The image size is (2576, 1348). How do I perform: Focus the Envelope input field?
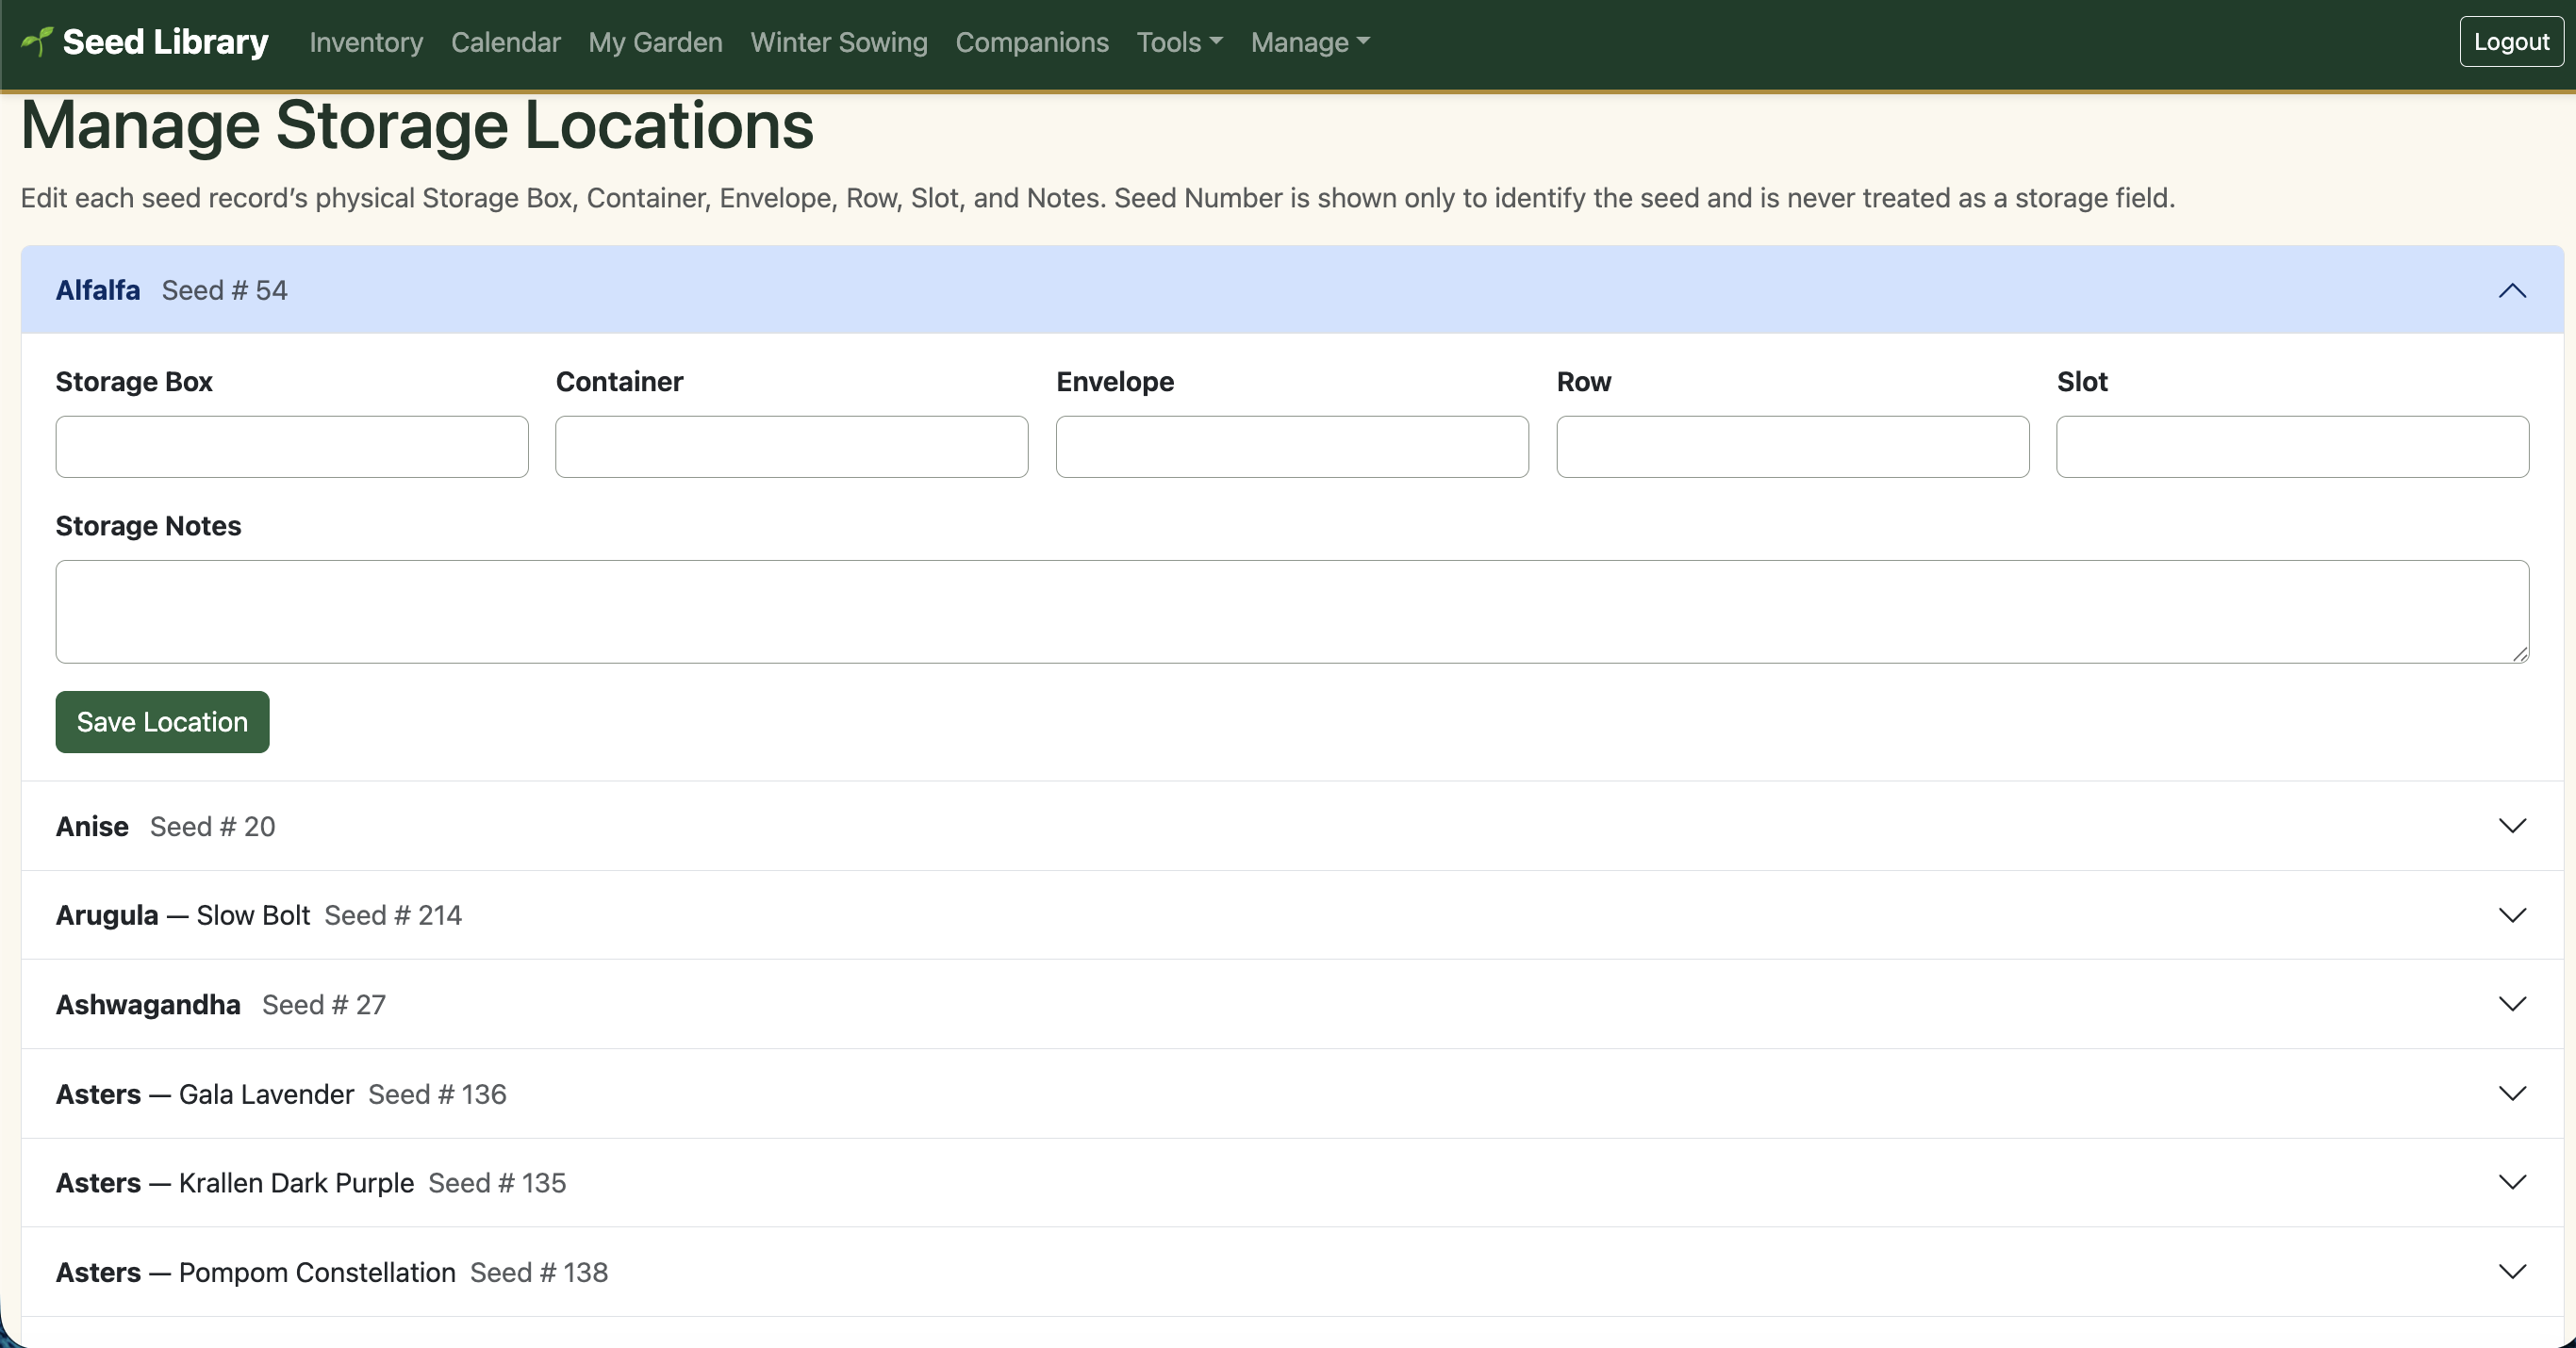click(x=1292, y=447)
